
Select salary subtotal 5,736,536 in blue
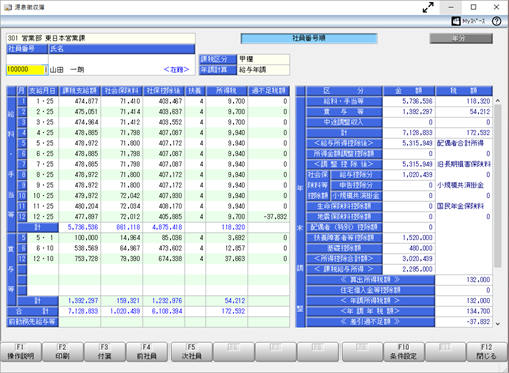[x=83, y=227]
